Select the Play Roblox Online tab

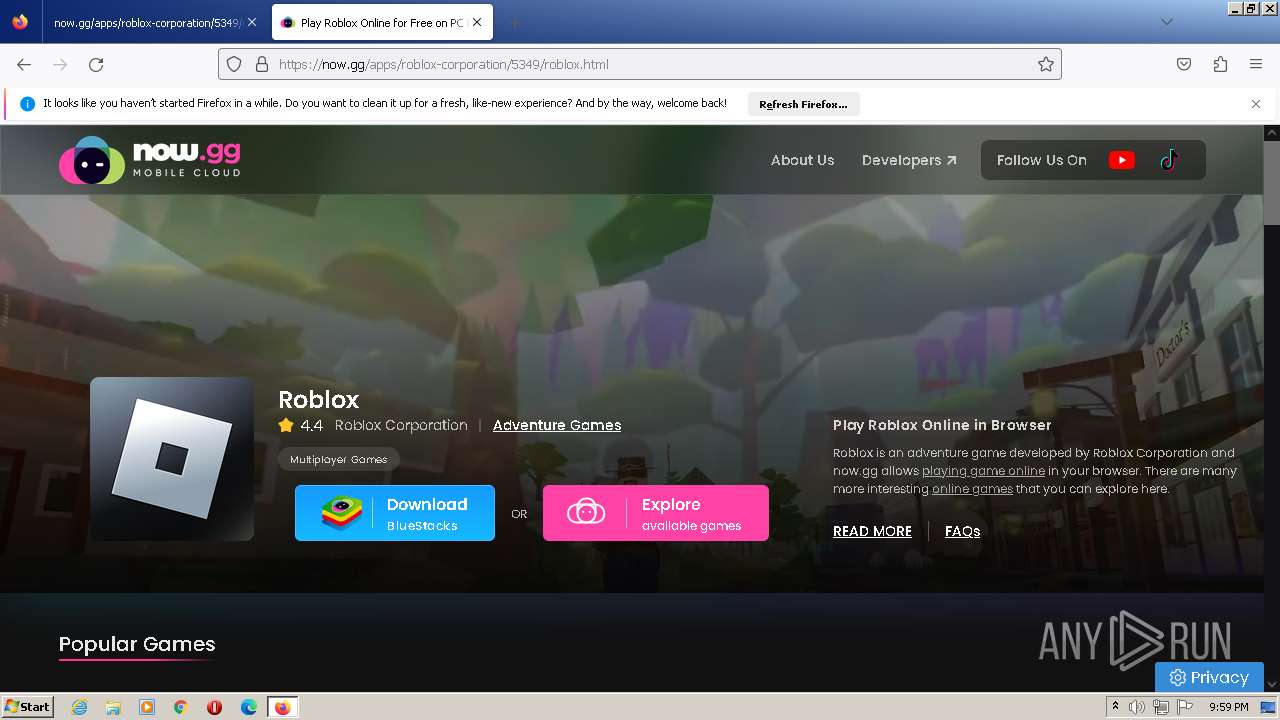click(x=382, y=22)
